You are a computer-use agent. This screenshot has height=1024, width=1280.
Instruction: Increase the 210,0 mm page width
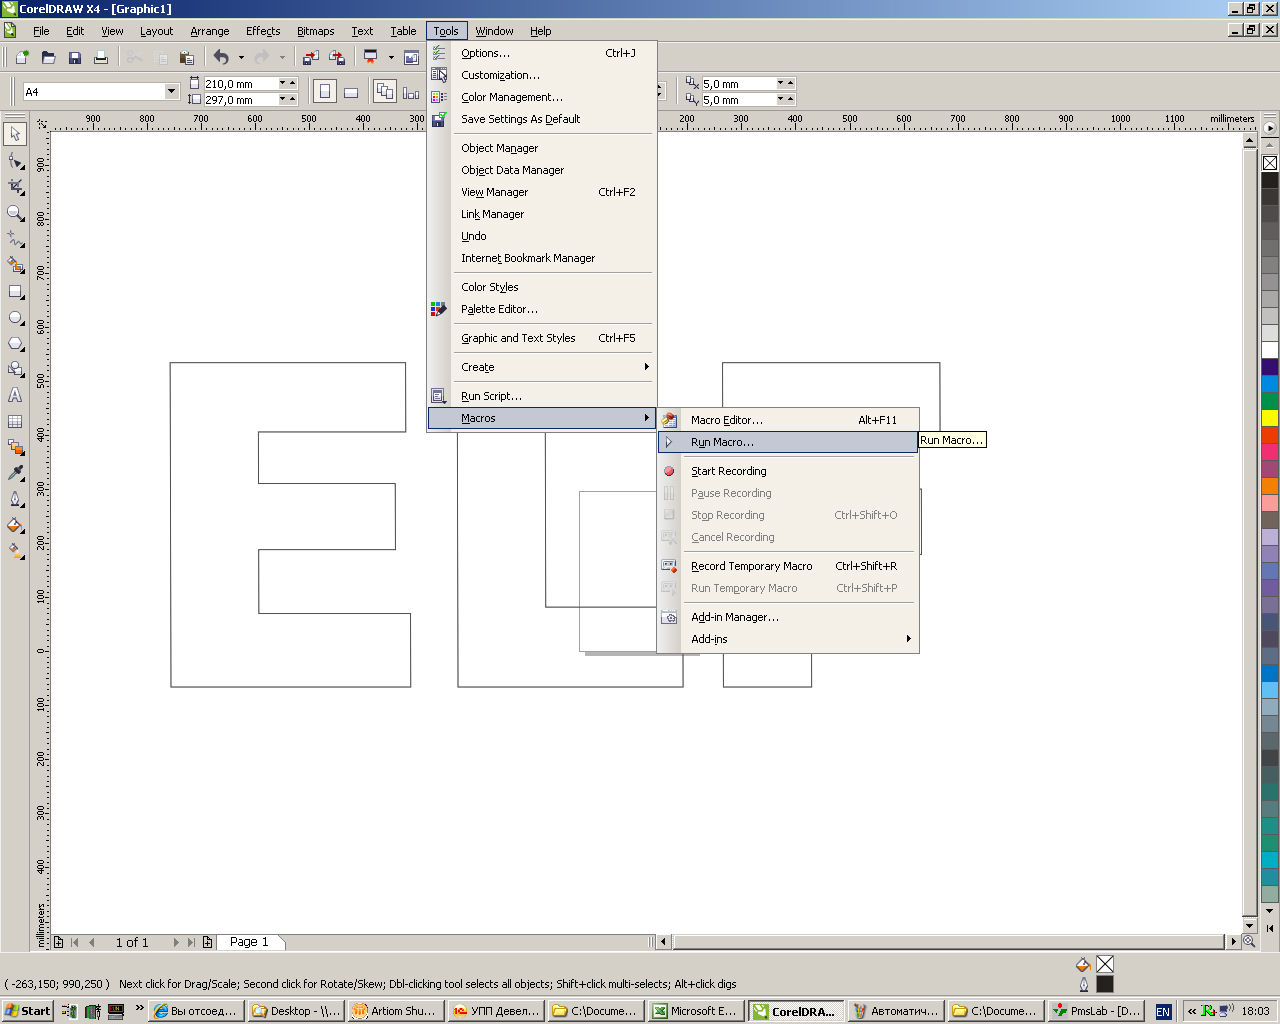[x=292, y=82]
